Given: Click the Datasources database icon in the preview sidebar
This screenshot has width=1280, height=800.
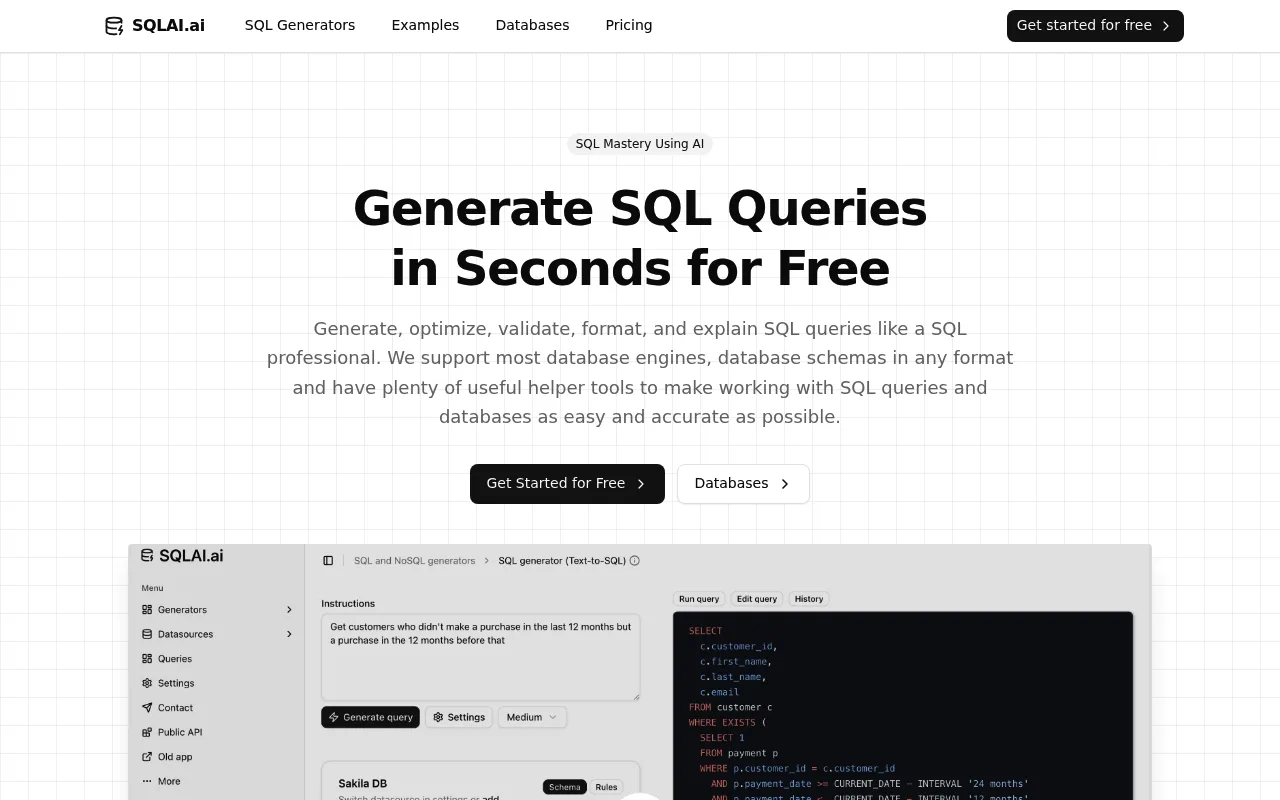Looking at the screenshot, I should (x=147, y=634).
